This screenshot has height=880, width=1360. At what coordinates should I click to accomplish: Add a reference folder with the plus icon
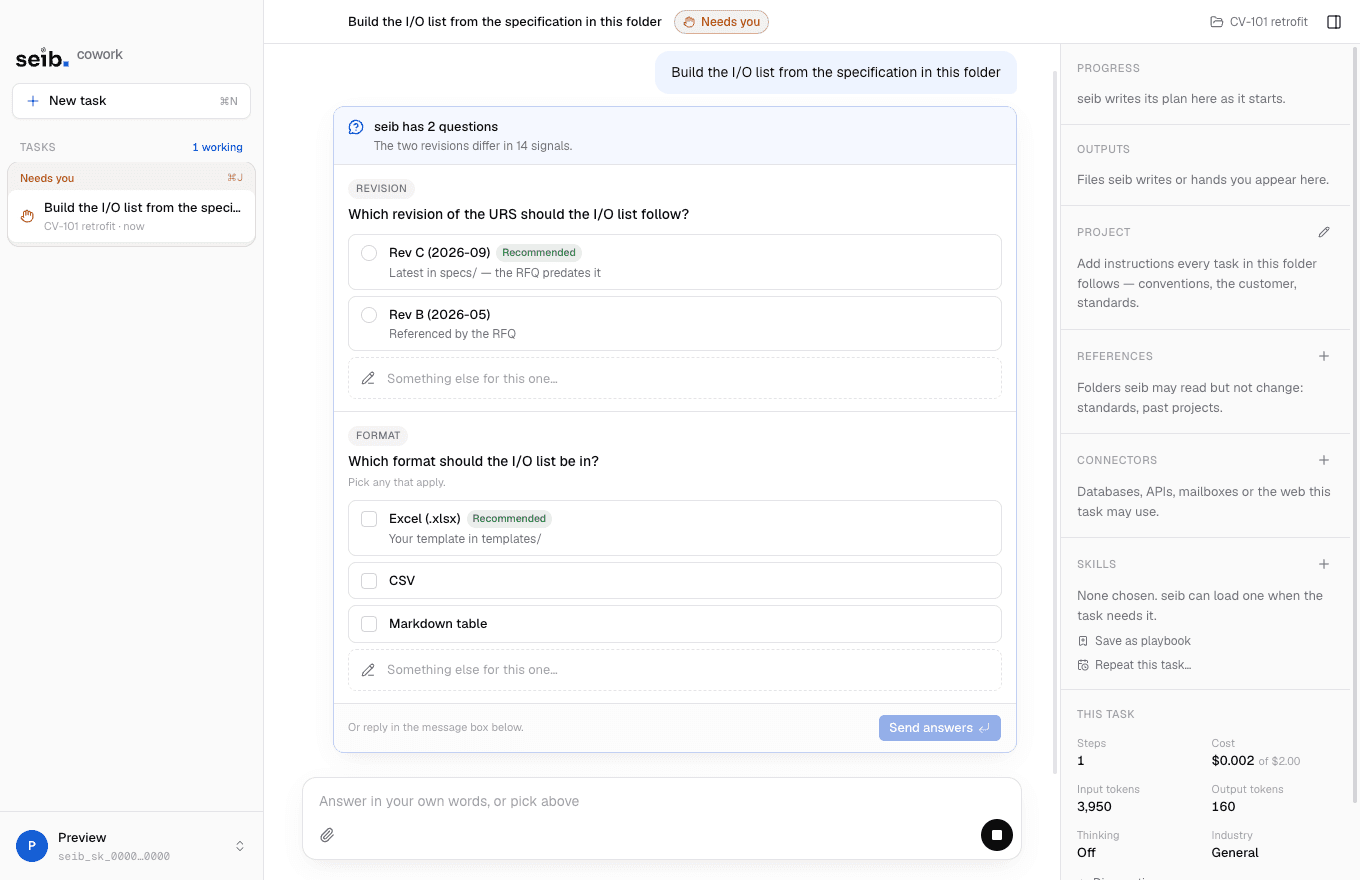[x=1324, y=356]
